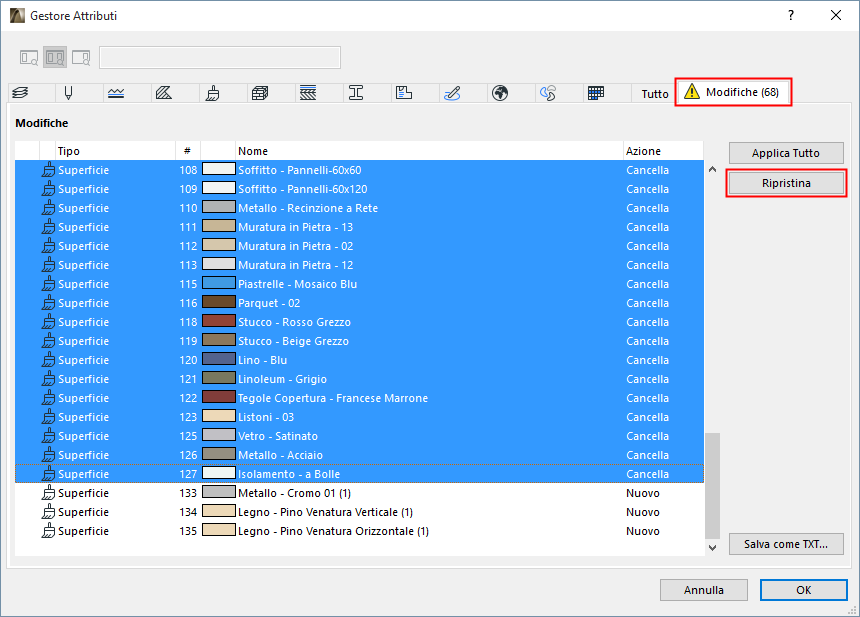Switch to left-list search view mode
The height and width of the screenshot is (617, 860).
click(x=29, y=57)
